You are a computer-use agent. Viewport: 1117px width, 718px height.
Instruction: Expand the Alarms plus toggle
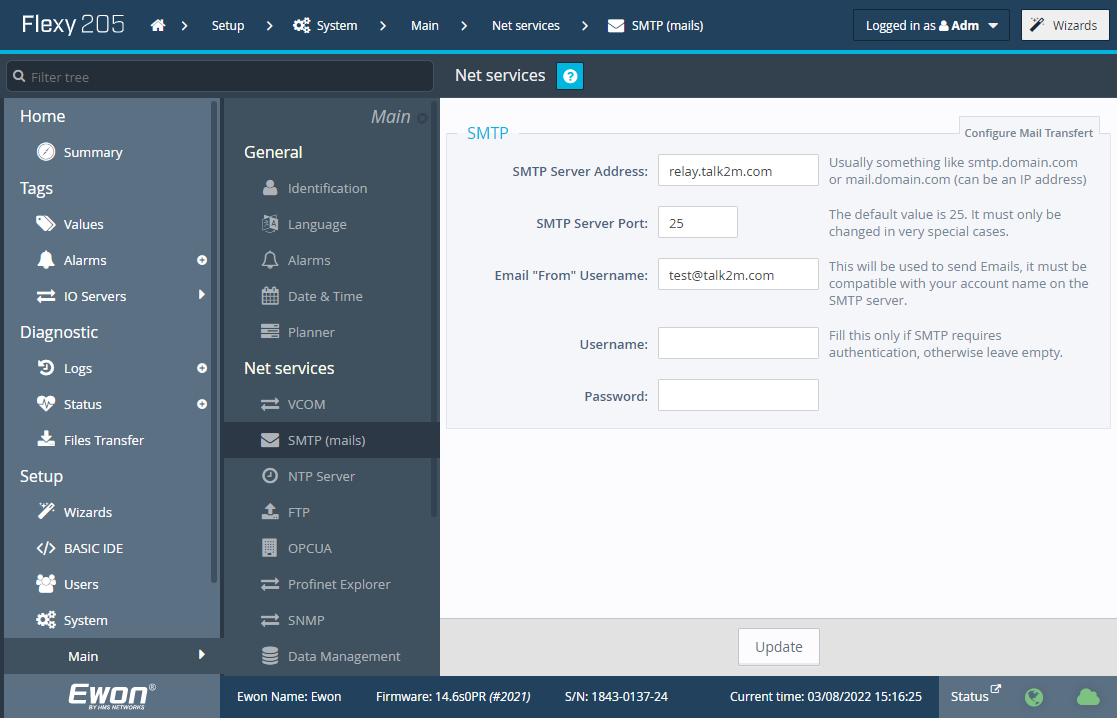(202, 261)
